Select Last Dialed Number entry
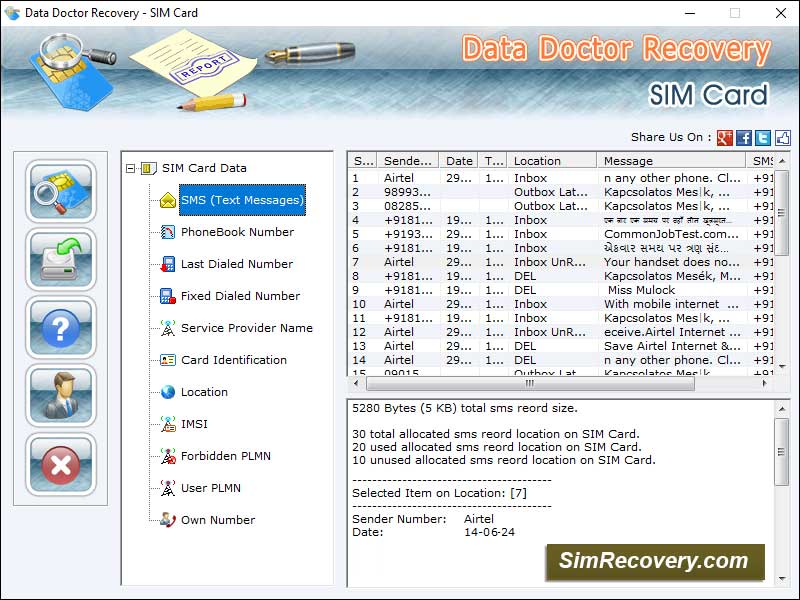The width and height of the screenshot is (800, 600). pyautogui.click(x=237, y=264)
